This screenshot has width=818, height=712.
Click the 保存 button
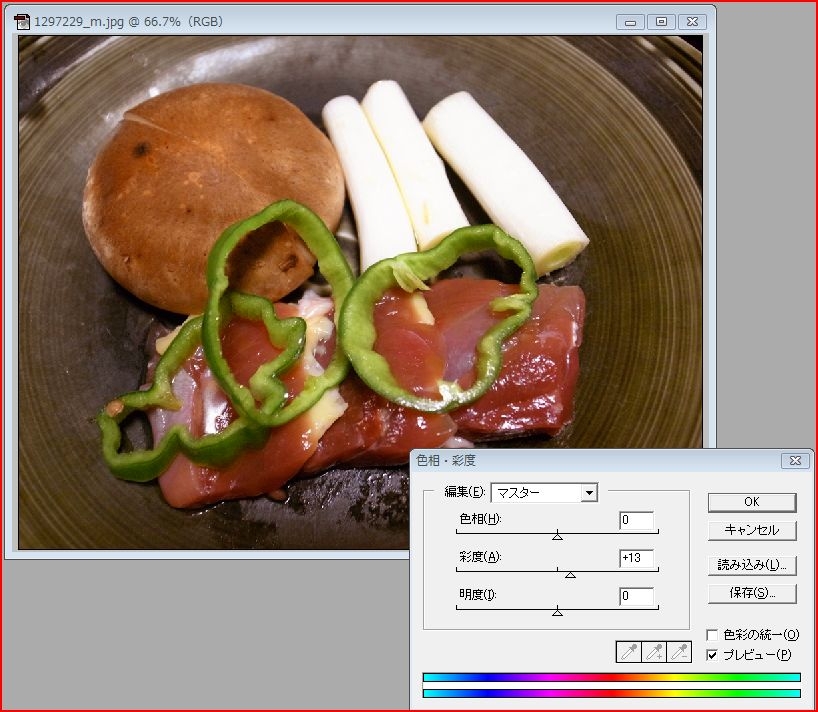[x=752, y=594]
